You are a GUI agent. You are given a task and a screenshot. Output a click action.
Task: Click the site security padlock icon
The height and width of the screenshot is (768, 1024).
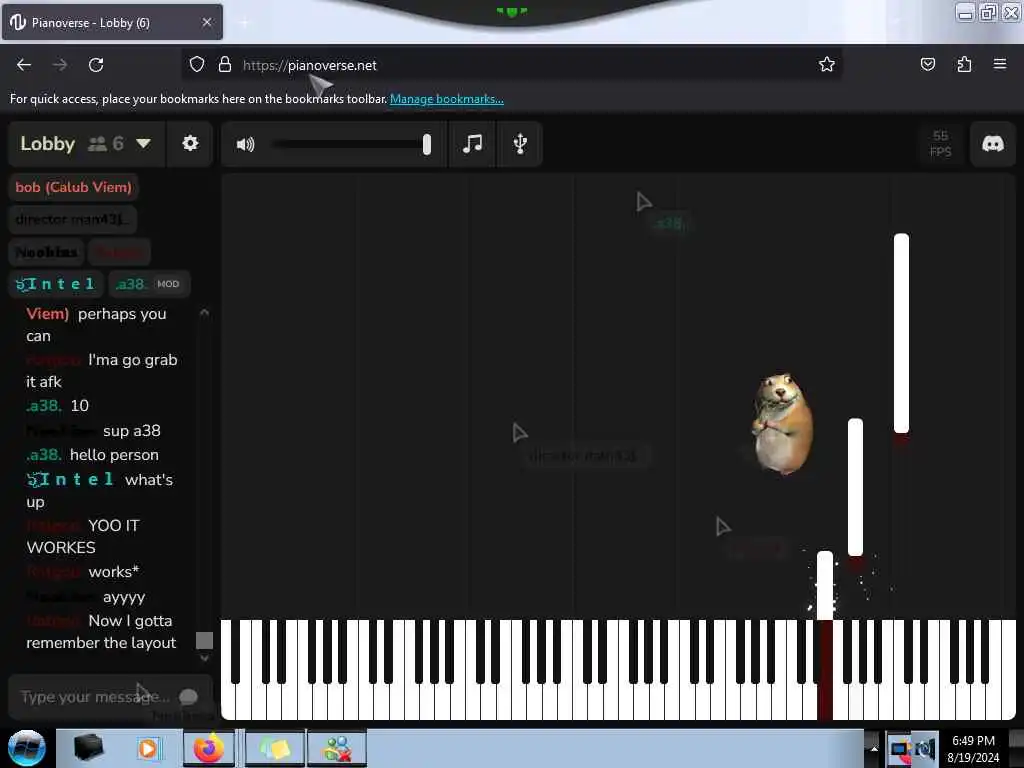225,65
